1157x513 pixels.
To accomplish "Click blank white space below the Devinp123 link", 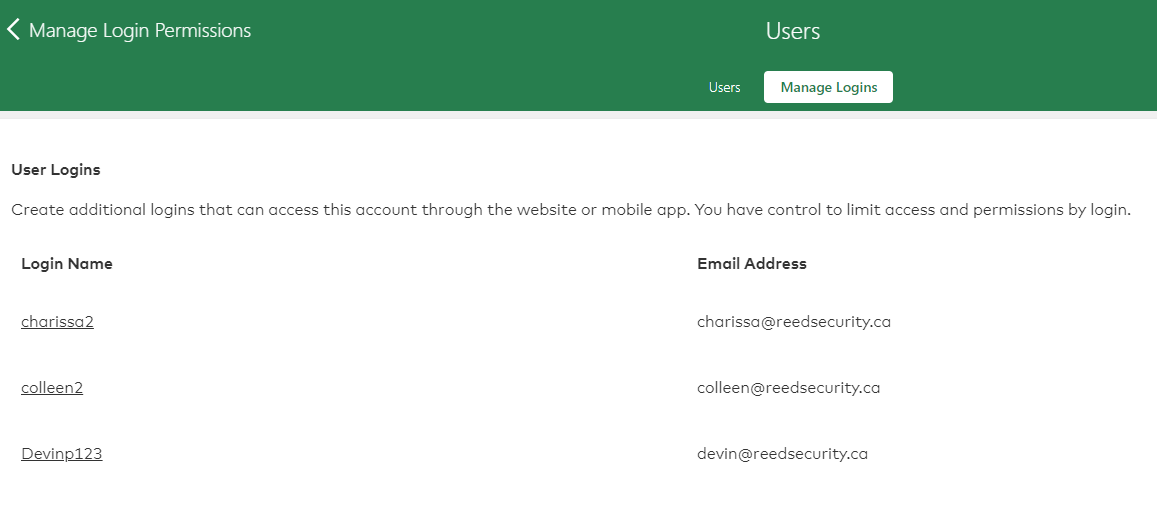I will [x=61, y=492].
